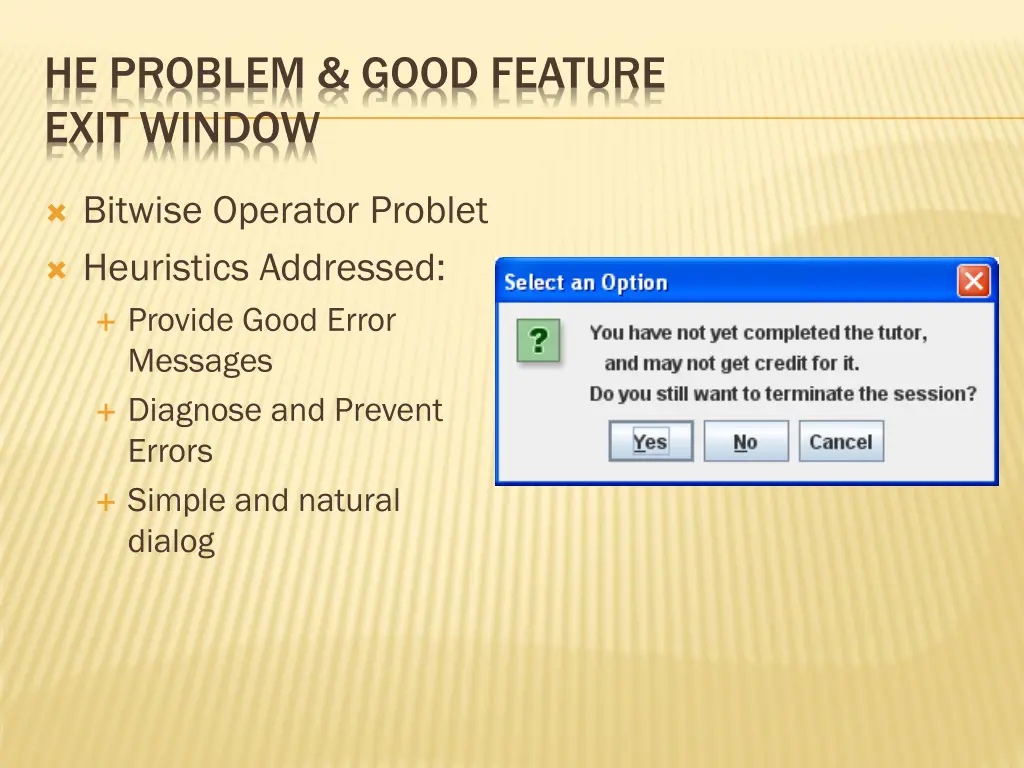
Task: Click the 'Select an Option' title bar
Action: [x=700, y=282]
